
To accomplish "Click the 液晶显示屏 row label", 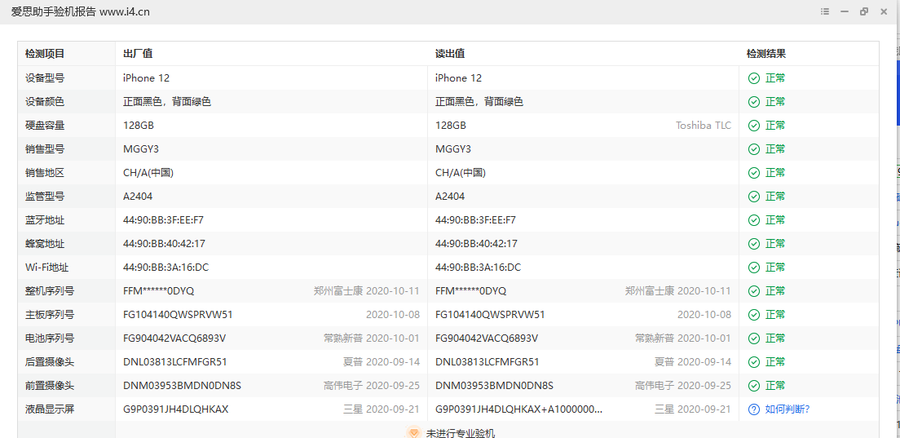I will (x=49, y=409).
